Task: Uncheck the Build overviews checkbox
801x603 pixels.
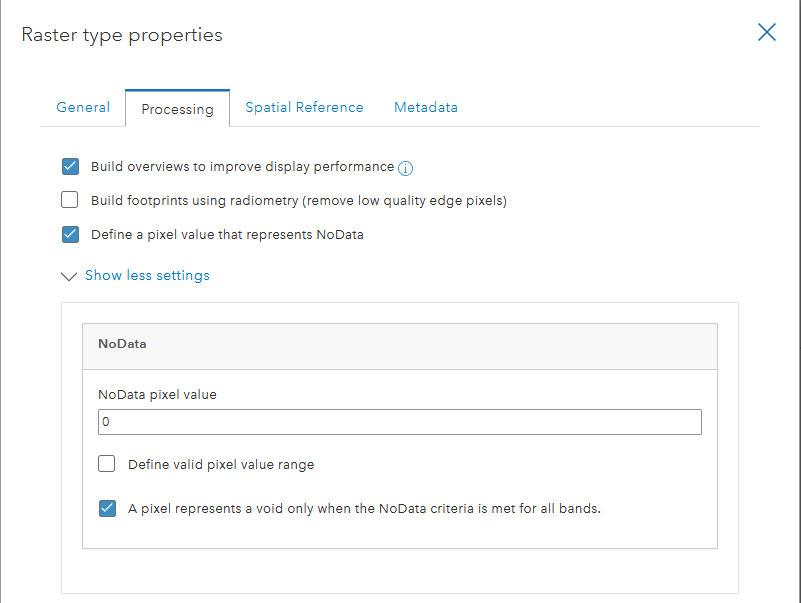Action: click(x=70, y=167)
